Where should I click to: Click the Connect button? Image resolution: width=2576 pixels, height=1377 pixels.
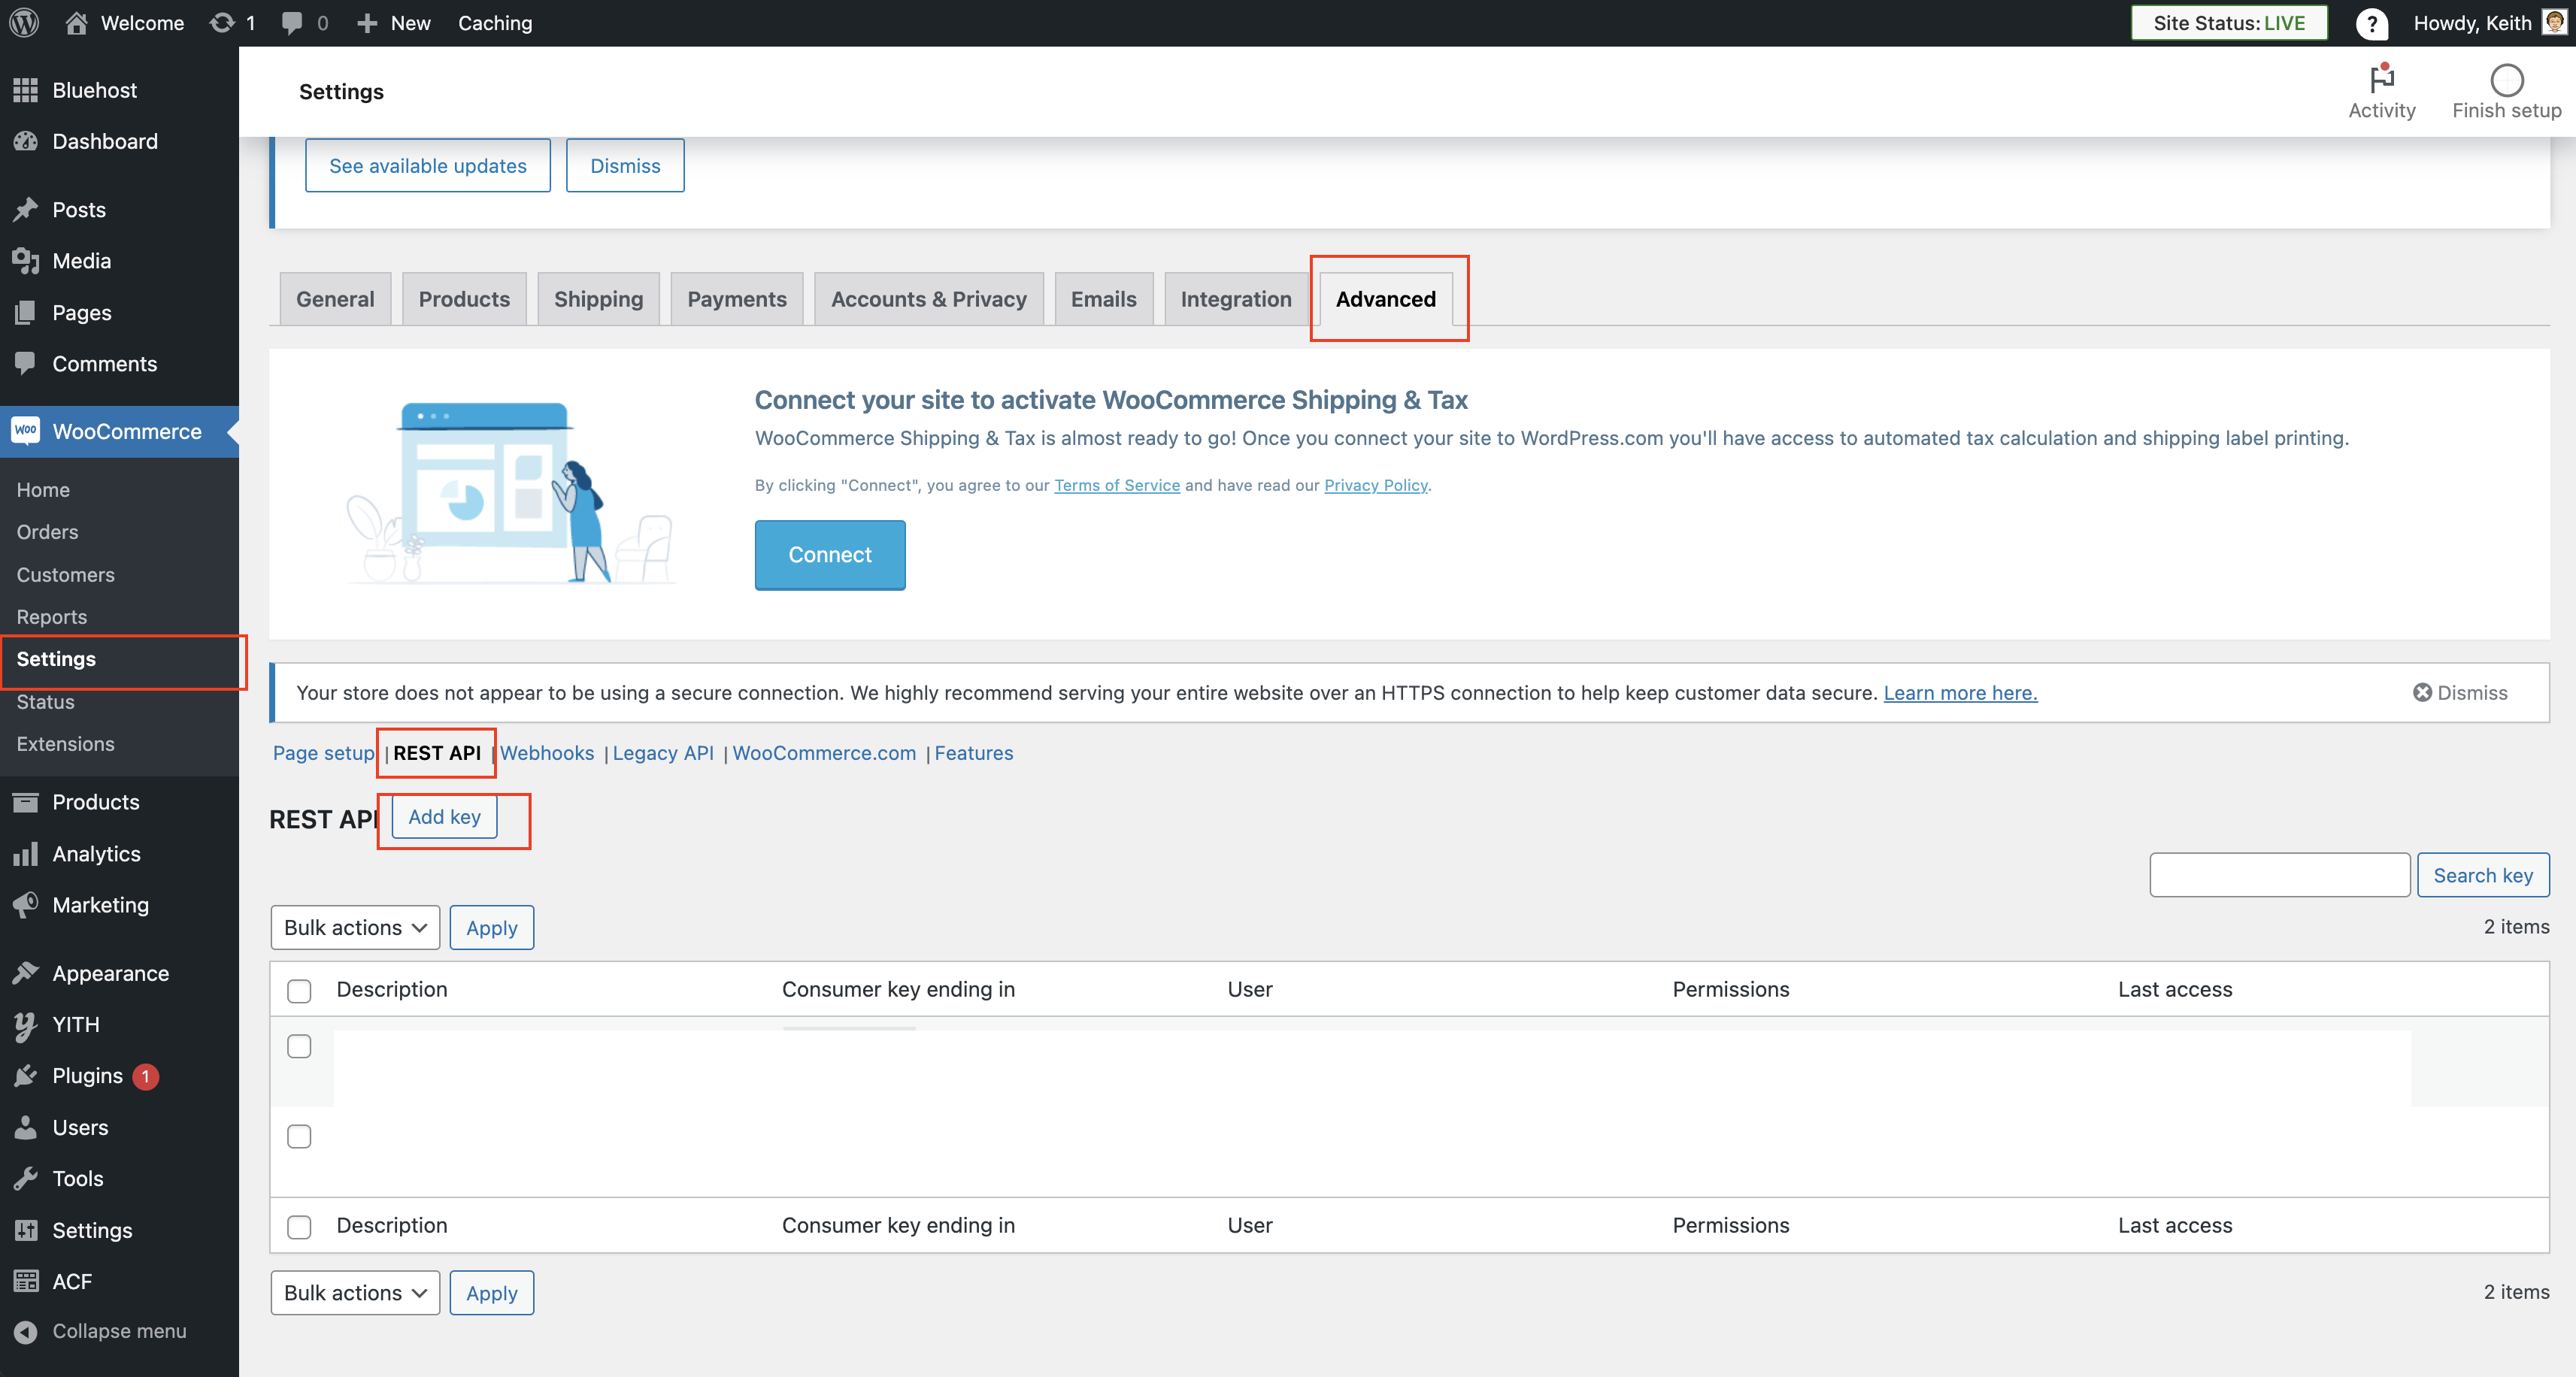point(830,554)
